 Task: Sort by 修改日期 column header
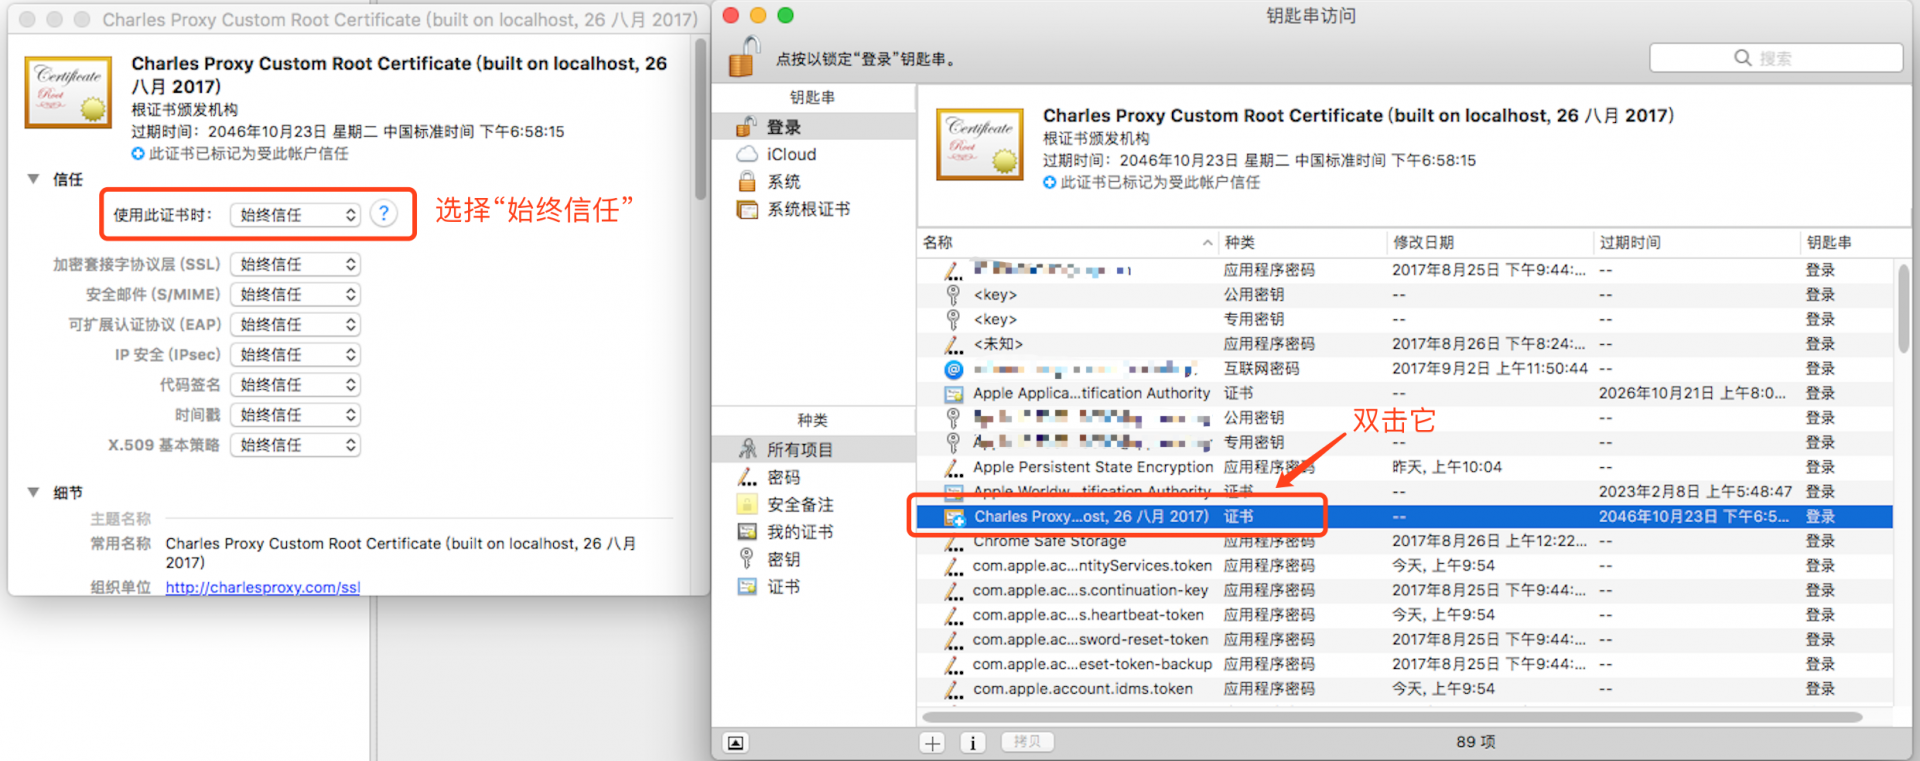click(1490, 243)
